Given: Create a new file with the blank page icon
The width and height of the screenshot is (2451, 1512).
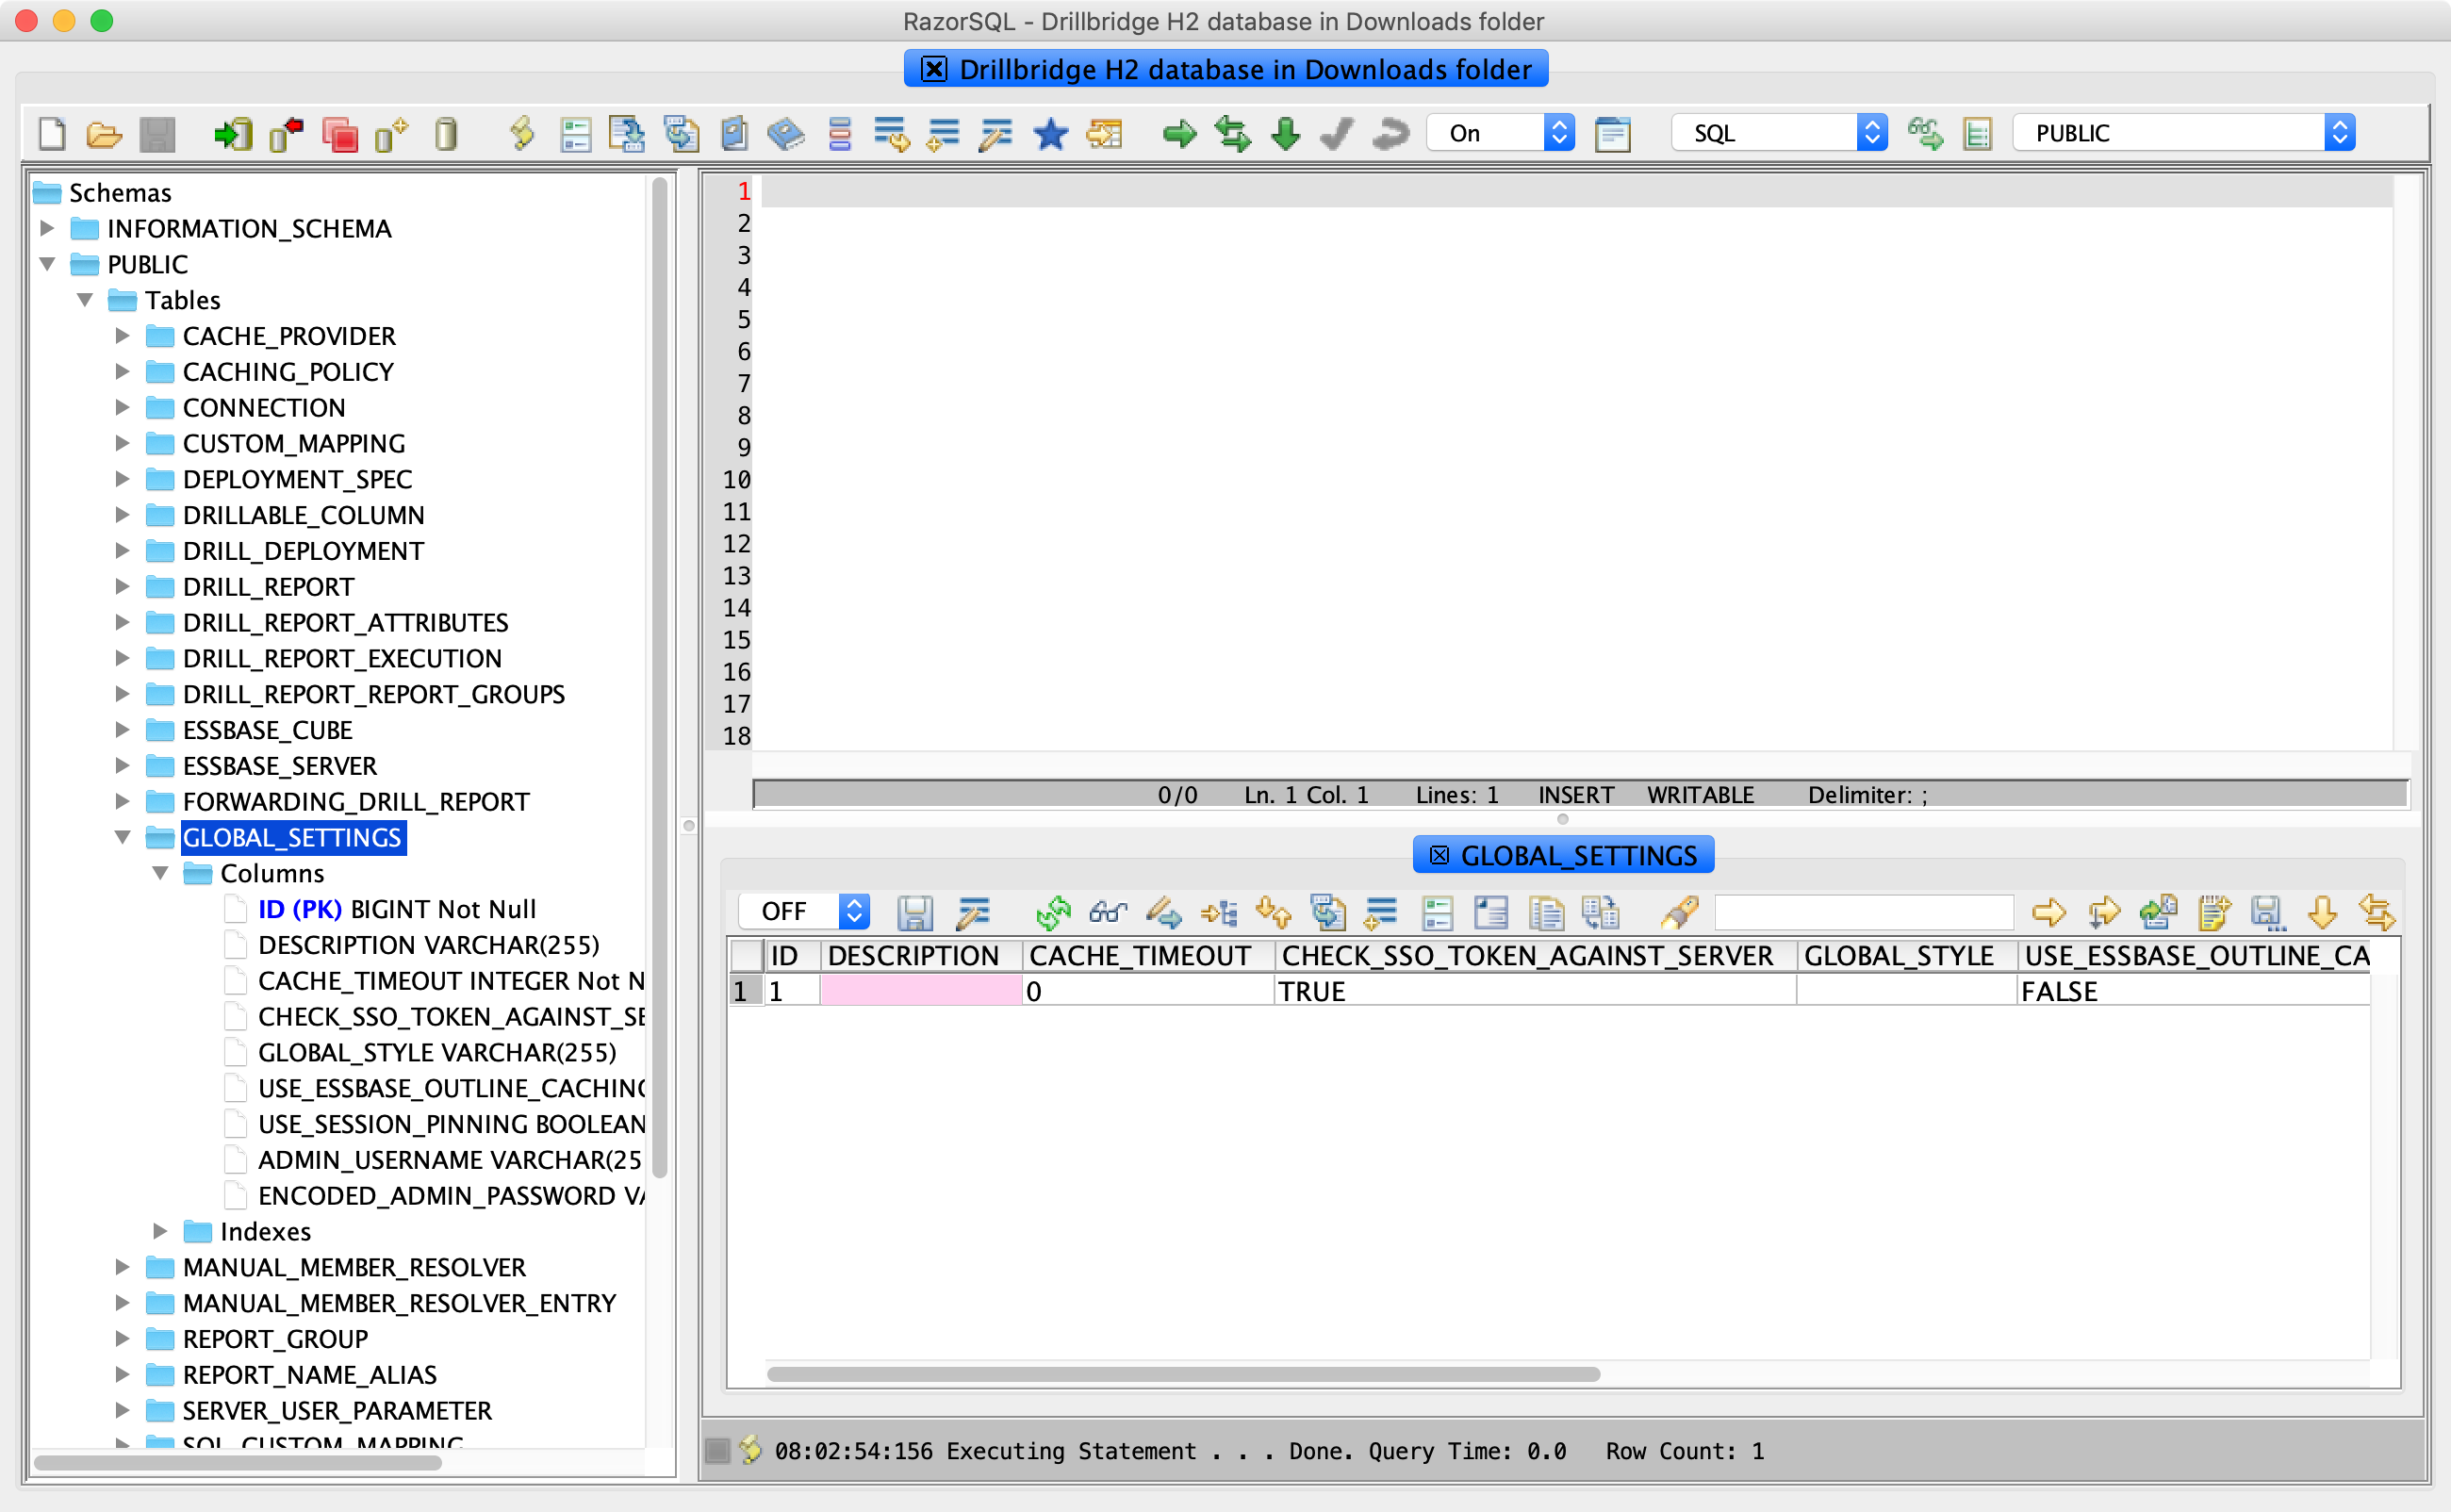Looking at the screenshot, I should [52, 133].
